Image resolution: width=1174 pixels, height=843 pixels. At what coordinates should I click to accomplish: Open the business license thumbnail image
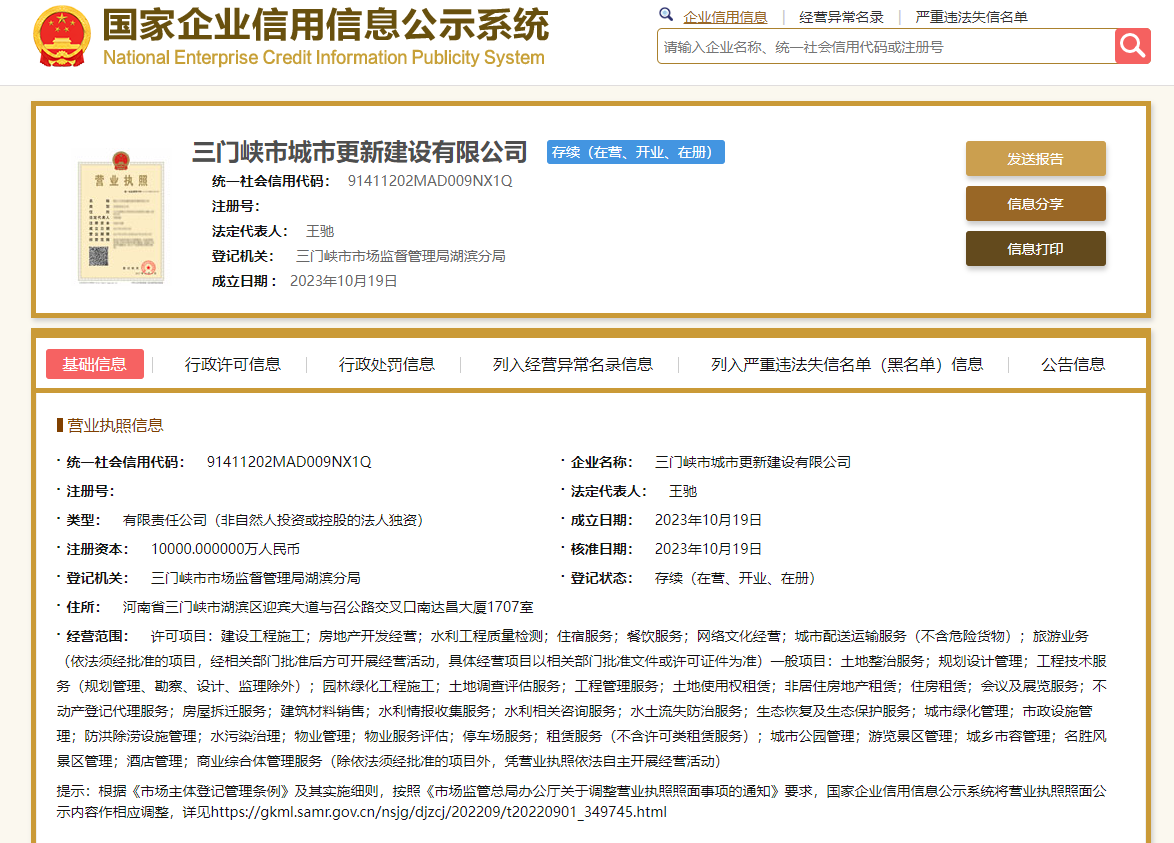(x=121, y=217)
